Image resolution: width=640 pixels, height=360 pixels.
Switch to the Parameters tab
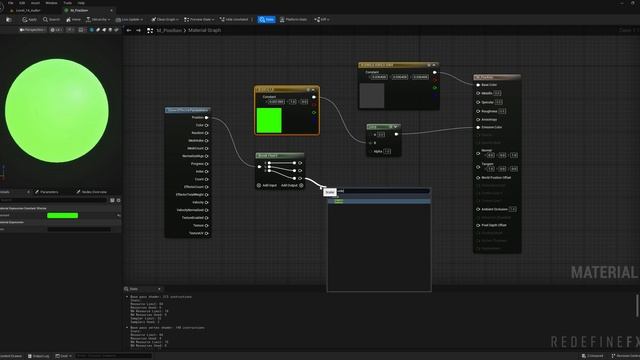coord(47,192)
